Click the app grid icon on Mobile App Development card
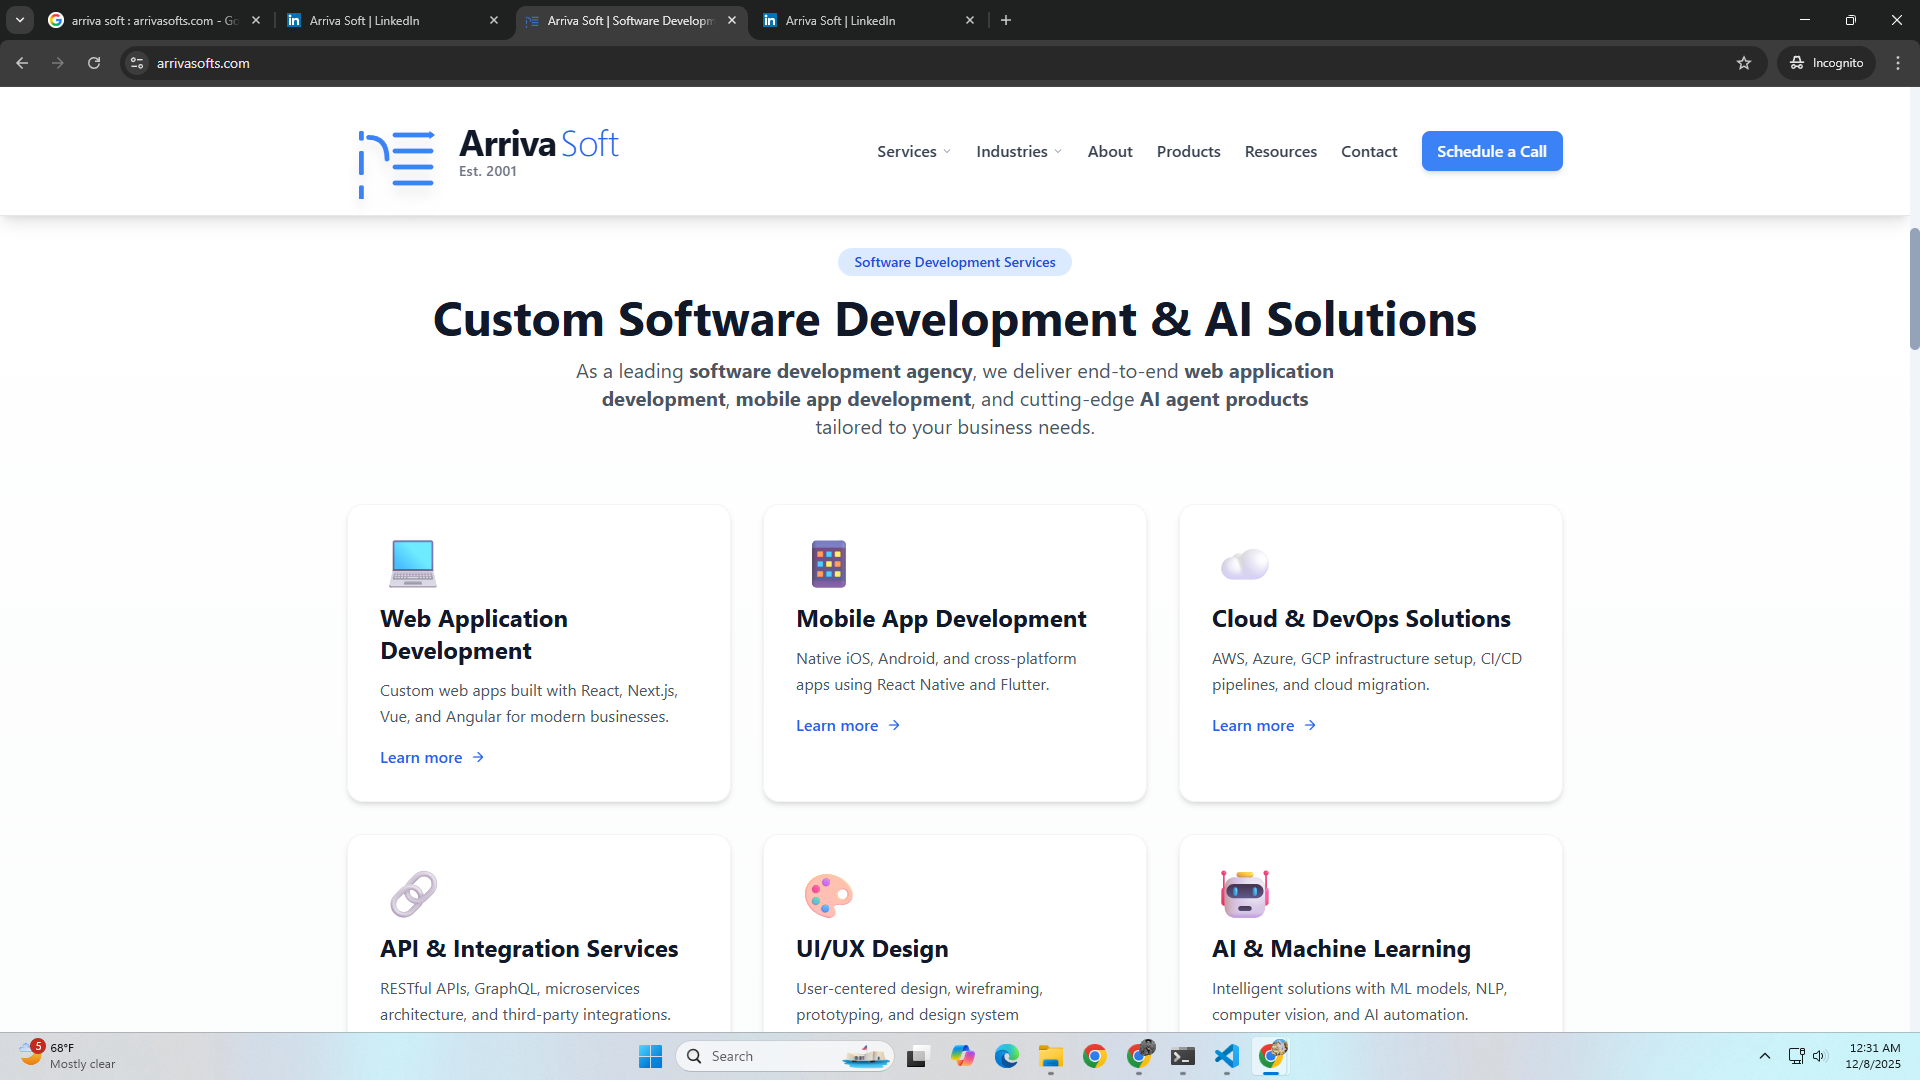 click(x=828, y=563)
